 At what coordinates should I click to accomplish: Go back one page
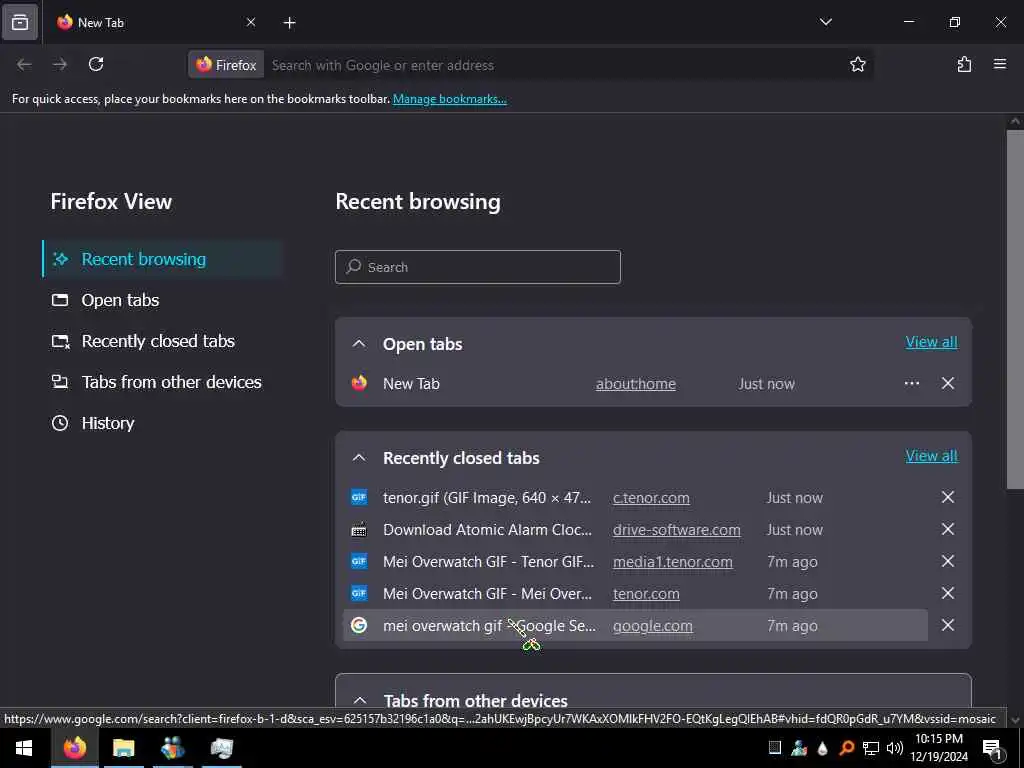(x=24, y=64)
